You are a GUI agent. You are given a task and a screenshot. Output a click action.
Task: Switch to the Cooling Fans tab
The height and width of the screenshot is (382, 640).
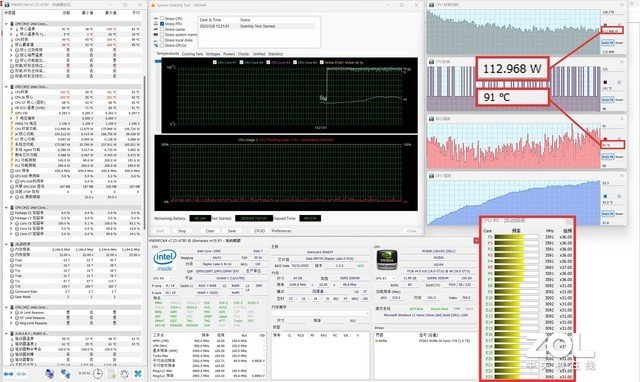(x=192, y=53)
